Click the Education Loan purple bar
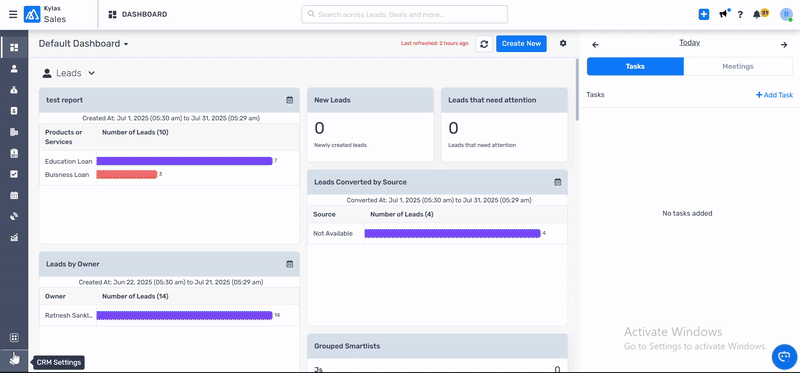This screenshot has height=373, width=800. pyautogui.click(x=184, y=161)
